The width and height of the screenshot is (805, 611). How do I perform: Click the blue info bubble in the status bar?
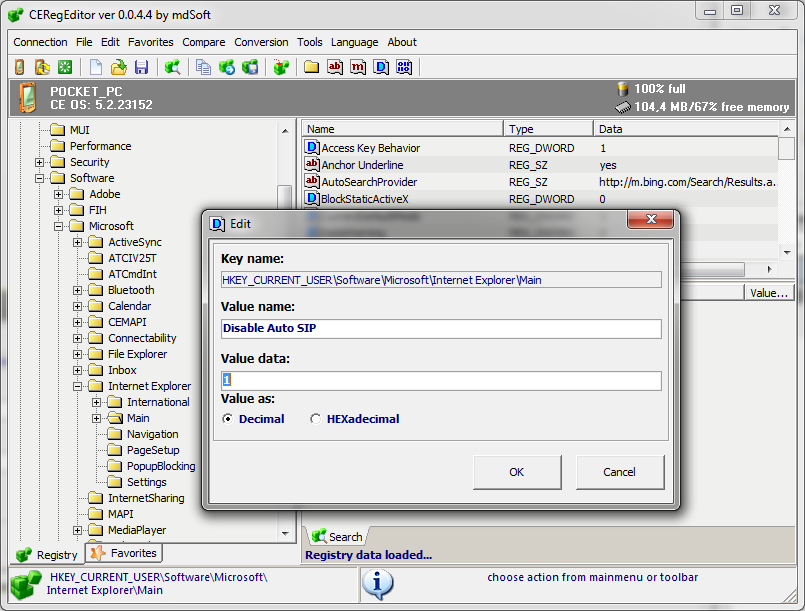[378, 584]
